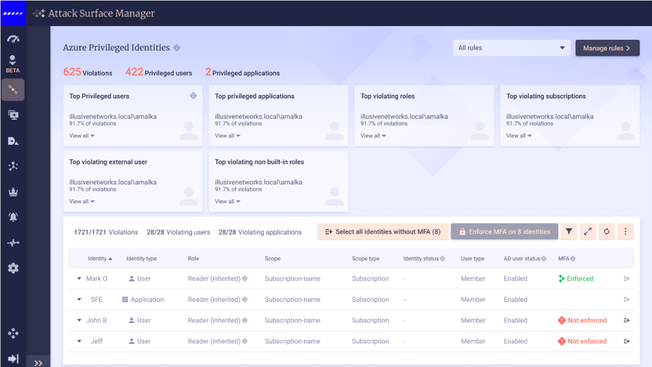The height and width of the screenshot is (367, 652).
Task: Select all identities without MFA
Action: [383, 232]
